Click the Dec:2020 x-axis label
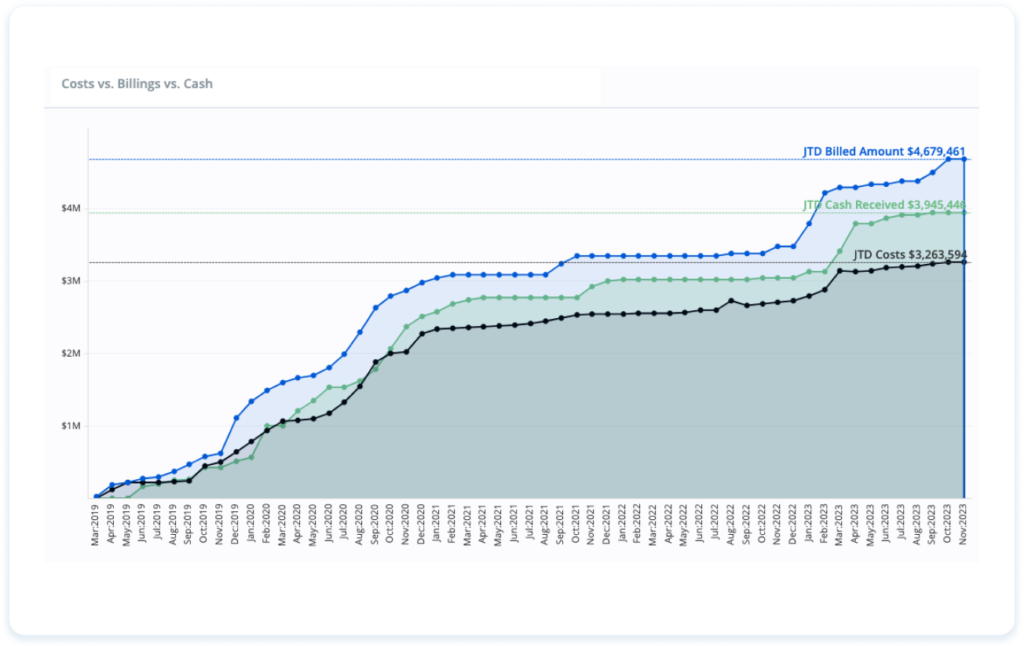1024x648 pixels. point(421,525)
